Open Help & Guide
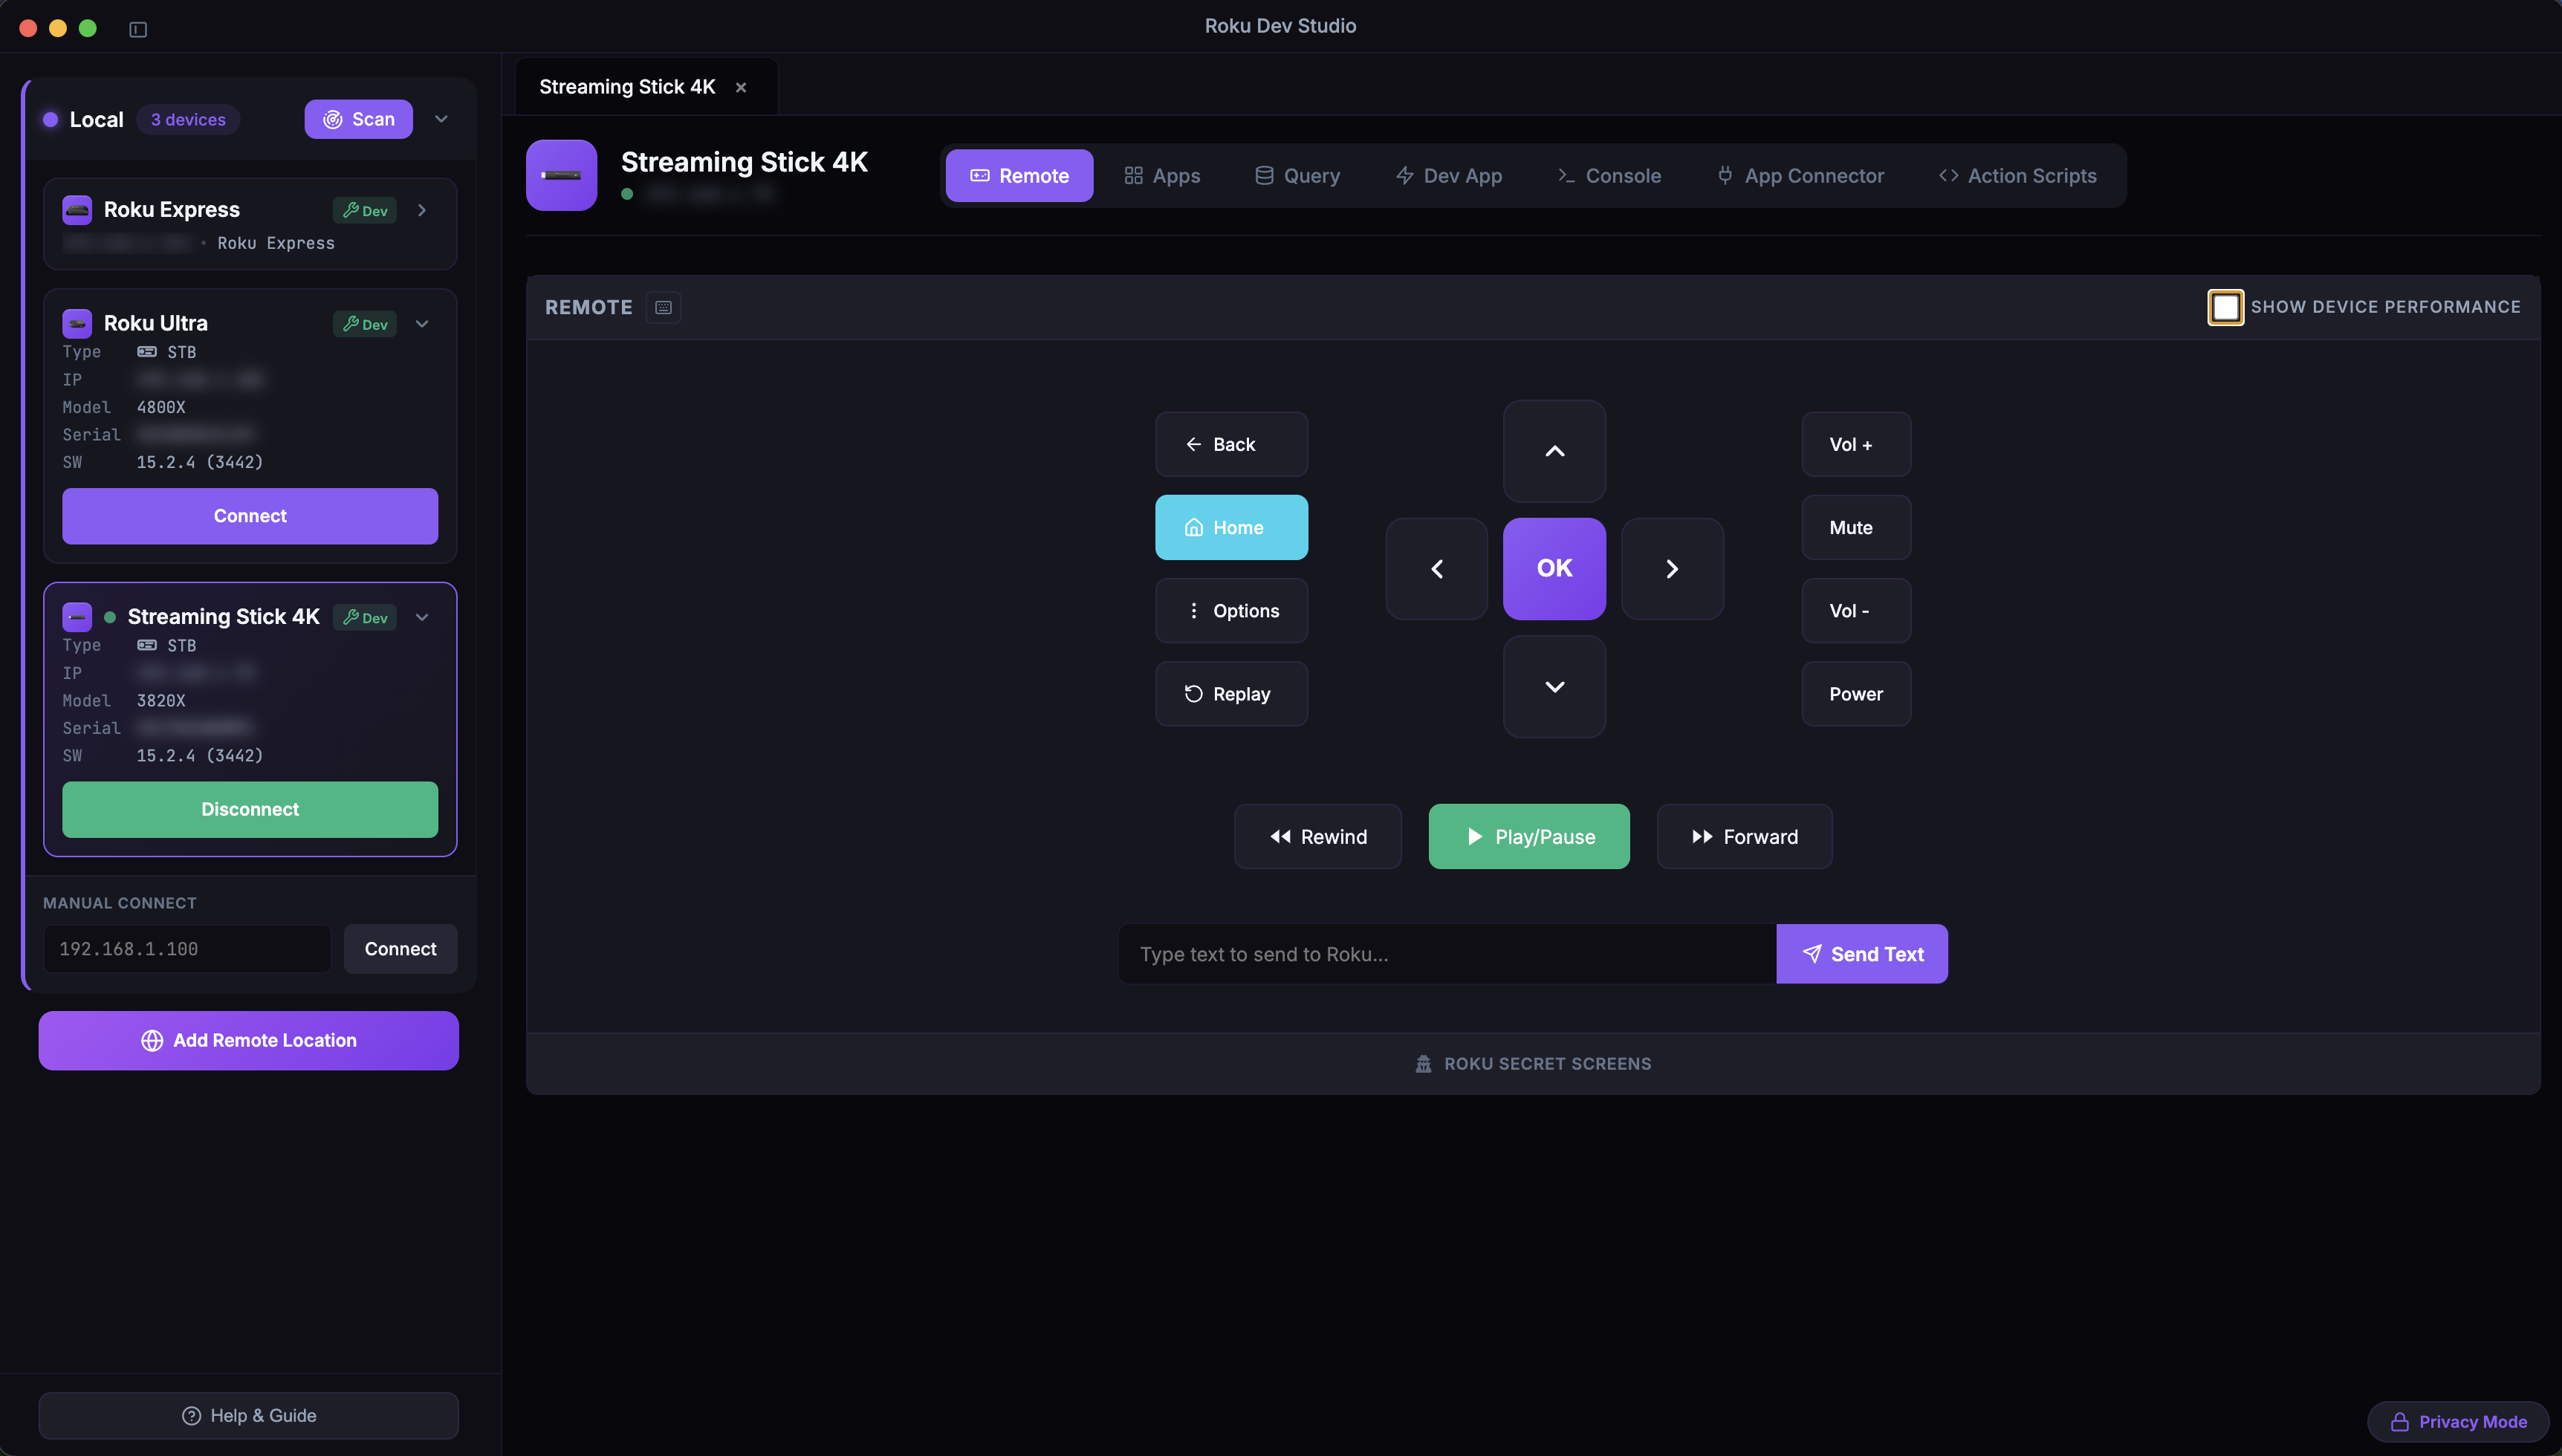The height and width of the screenshot is (1456, 2562). coord(249,1416)
